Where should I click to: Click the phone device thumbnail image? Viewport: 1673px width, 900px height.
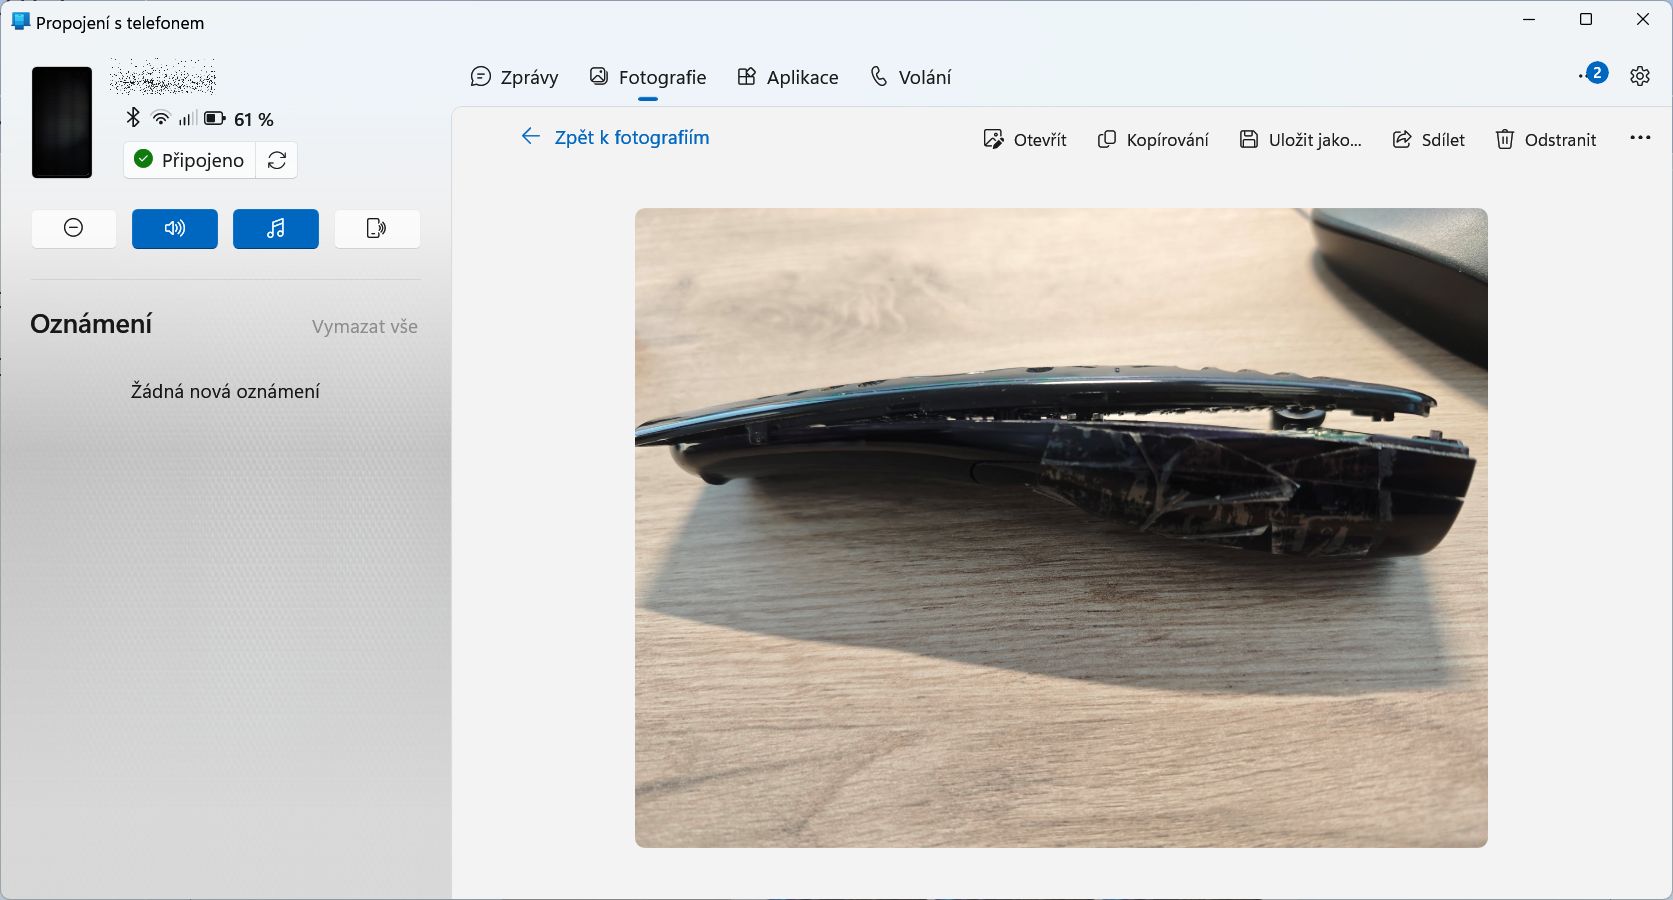pos(62,122)
